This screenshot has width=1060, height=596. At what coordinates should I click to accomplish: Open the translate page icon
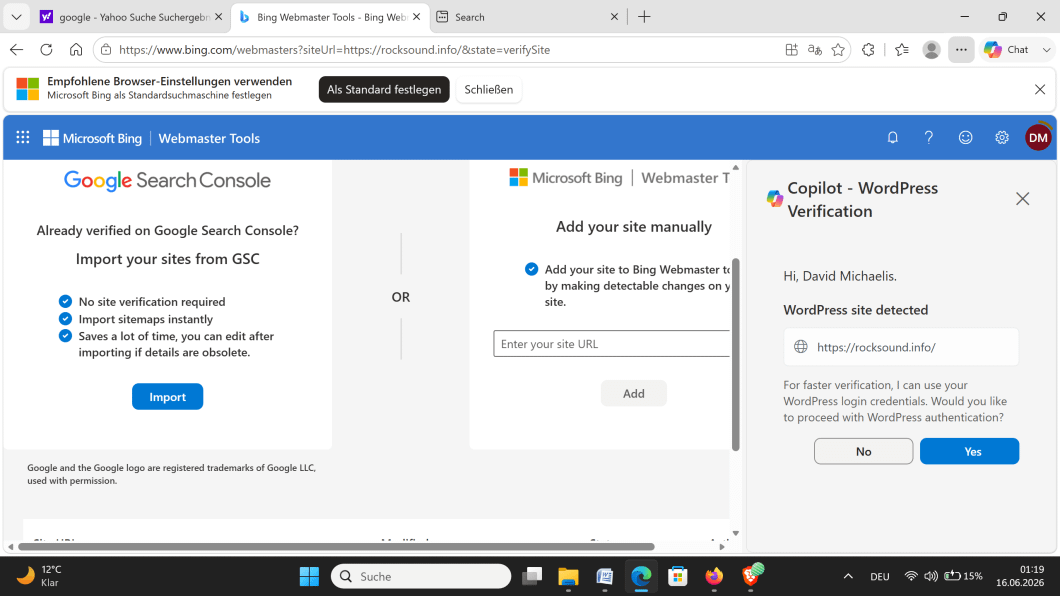[x=815, y=49]
